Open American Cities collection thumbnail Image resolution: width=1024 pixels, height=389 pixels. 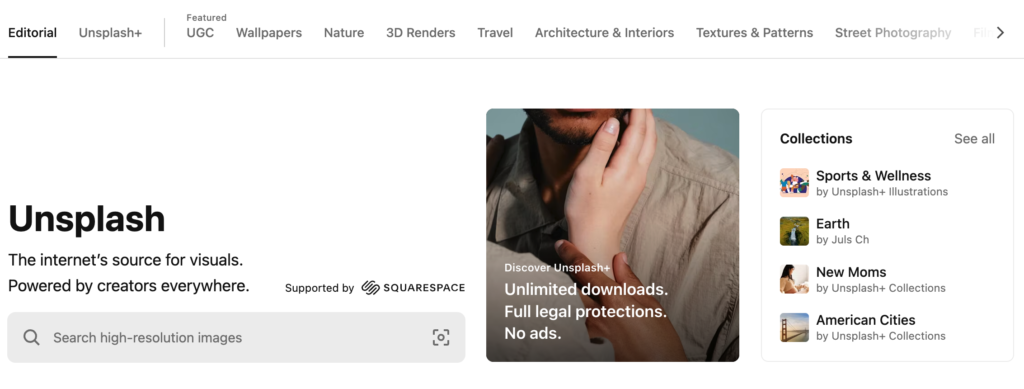coord(794,328)
